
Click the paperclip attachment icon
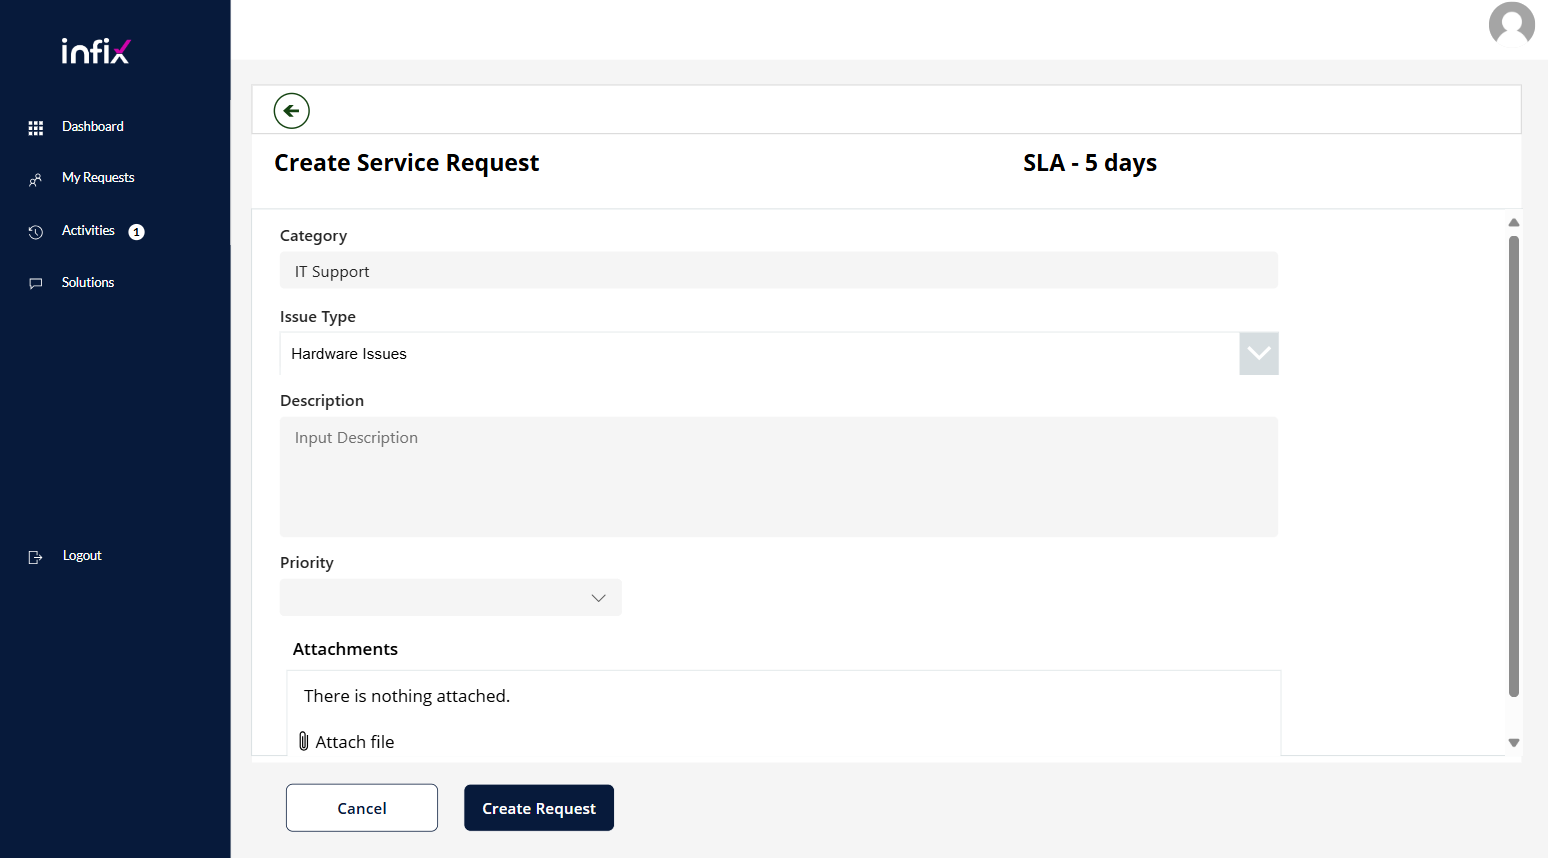tap(304, 741)
